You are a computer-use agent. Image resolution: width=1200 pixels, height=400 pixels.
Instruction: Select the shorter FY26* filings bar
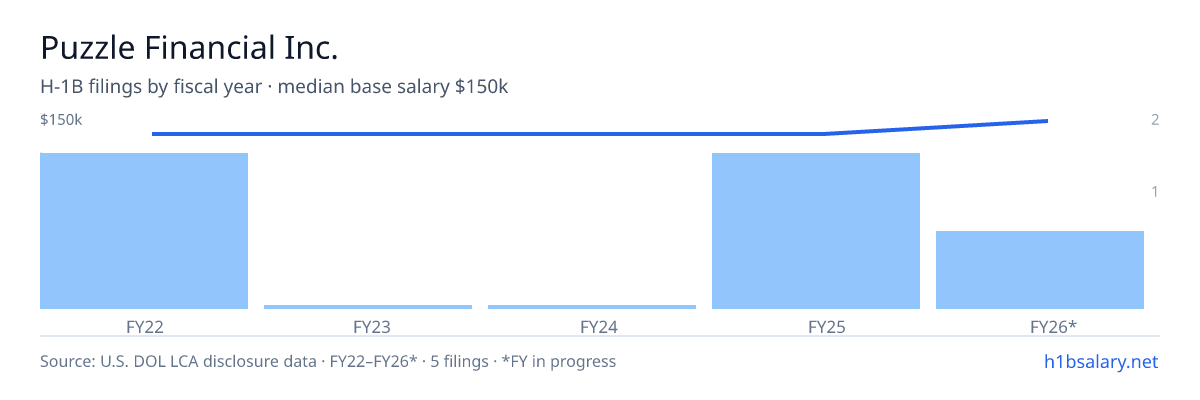tap(1040, 270)
